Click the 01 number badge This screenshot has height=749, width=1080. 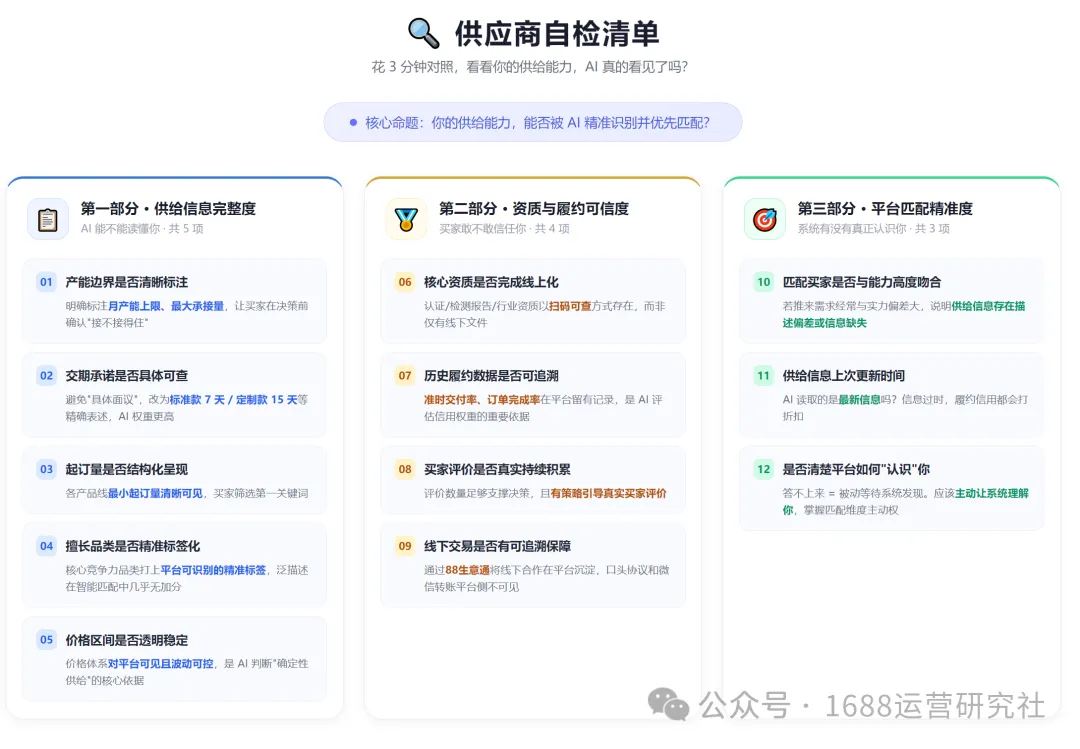pyautogui.click(x=46, y=282)
